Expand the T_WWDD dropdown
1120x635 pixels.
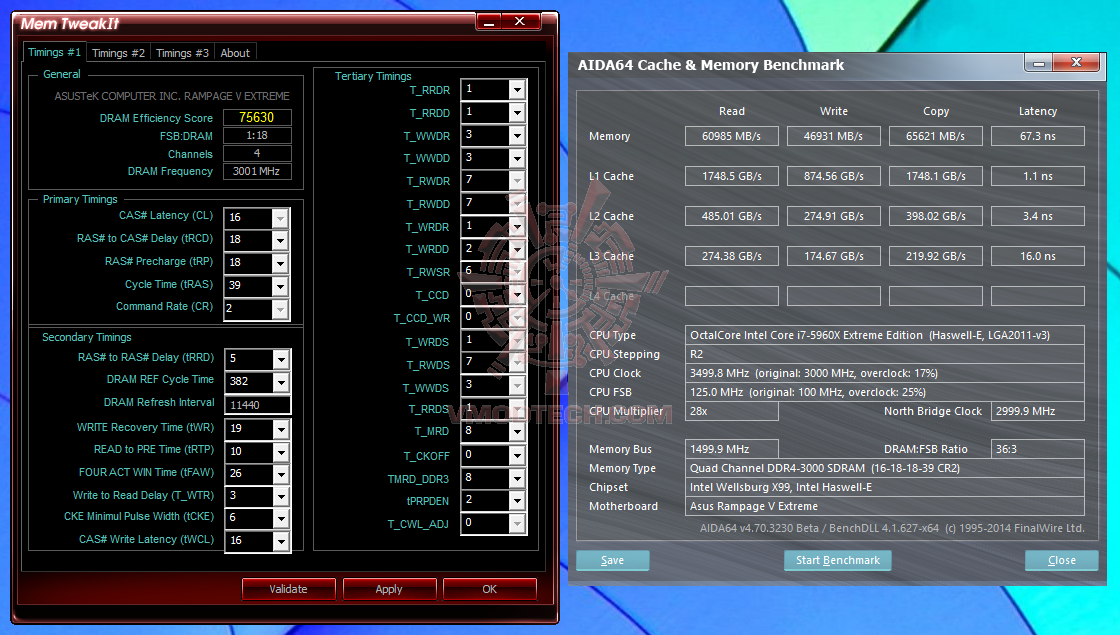[517, 158]
